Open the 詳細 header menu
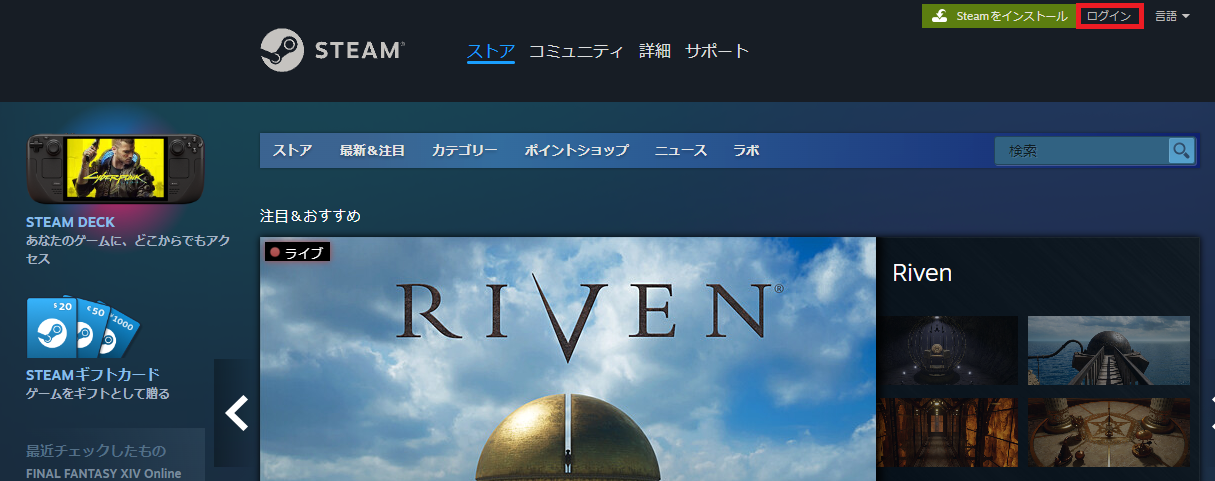This screenshot has width=1215, height=481. (x=655, y=51)
